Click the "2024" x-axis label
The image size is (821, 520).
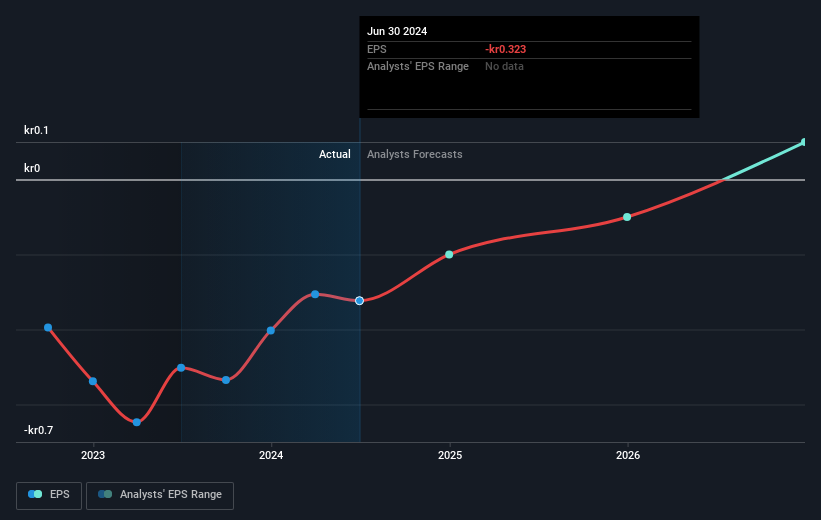[x=271, y=455]
